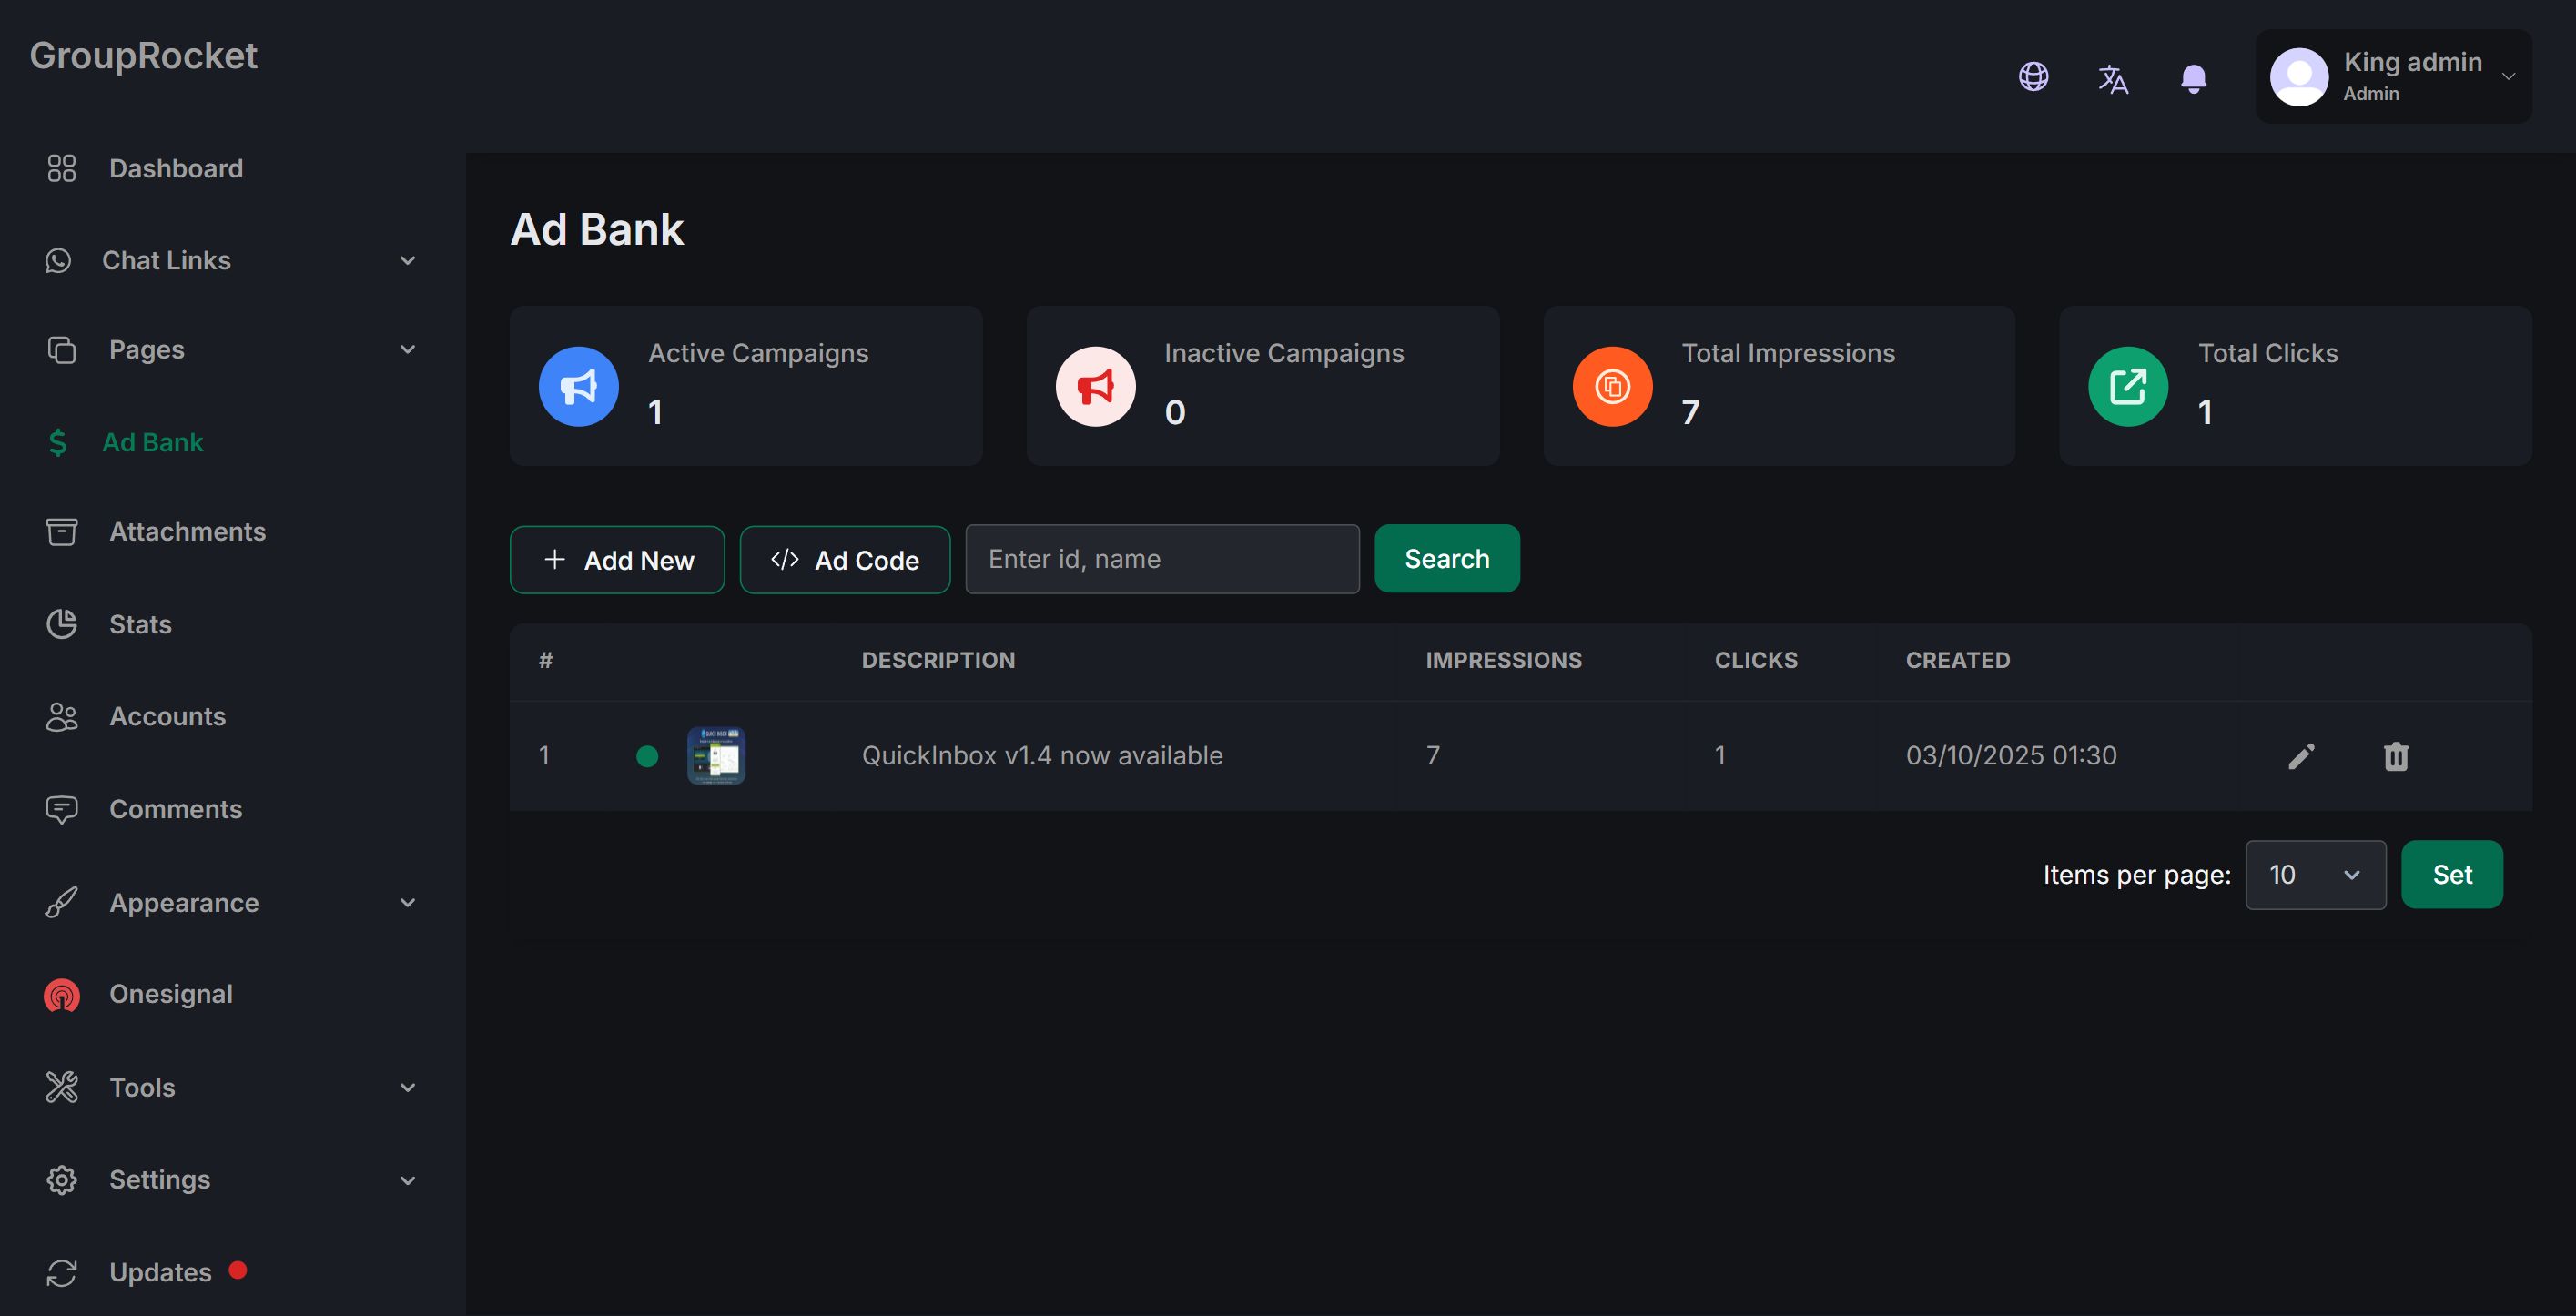
Task: Click the Active Campaigns megaphone icon
Action: click(x=579, y=387)
